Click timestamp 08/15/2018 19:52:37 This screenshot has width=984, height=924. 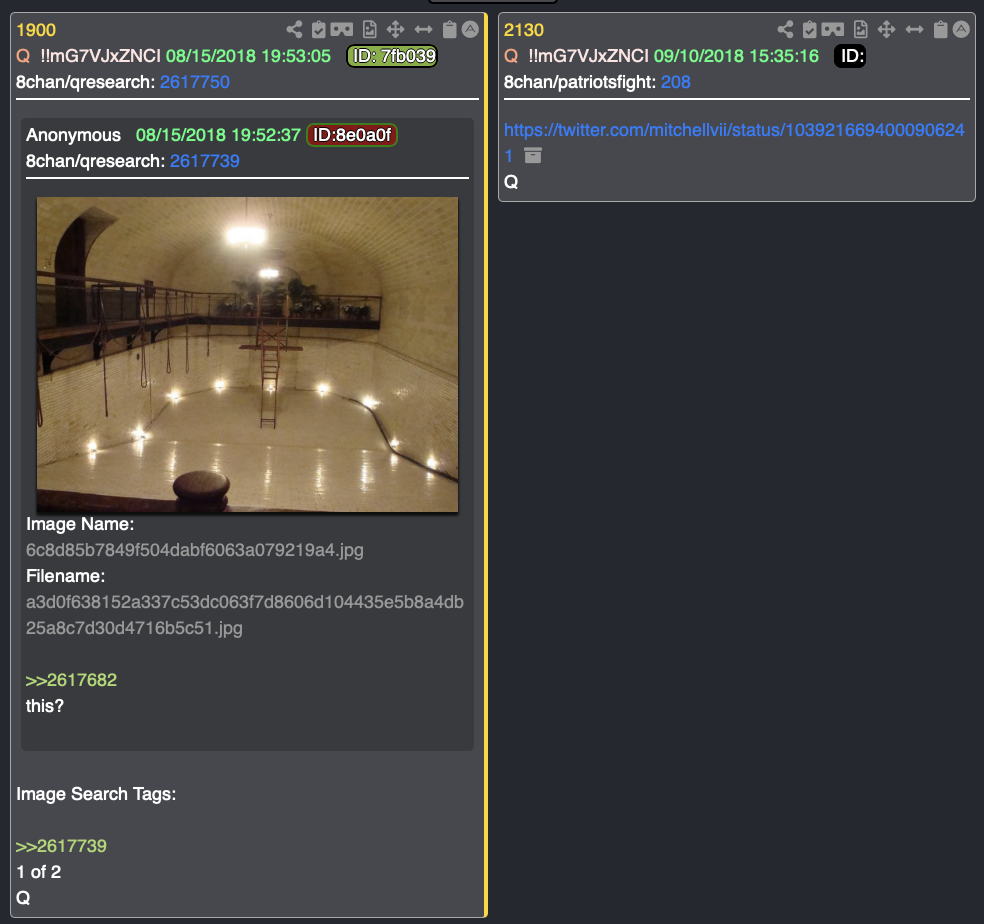coord(218,135)
